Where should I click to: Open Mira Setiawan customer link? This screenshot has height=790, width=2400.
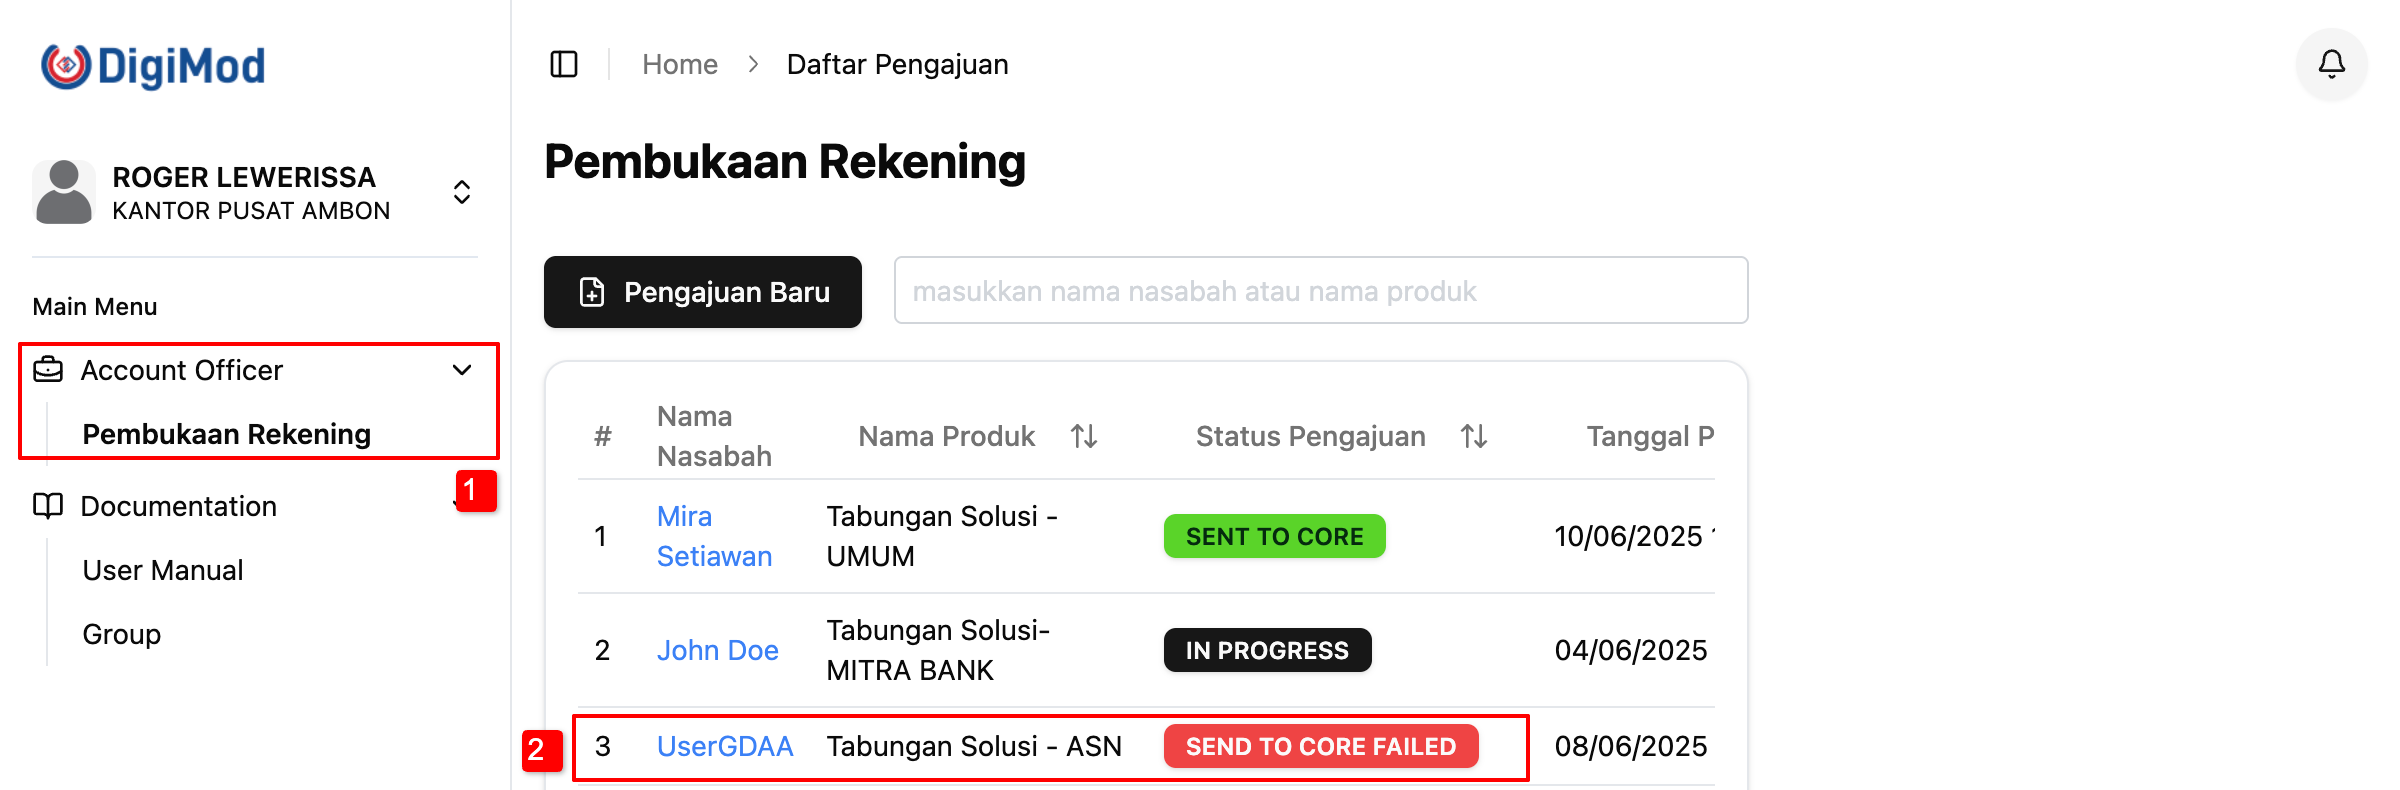[x=713, y=536]
